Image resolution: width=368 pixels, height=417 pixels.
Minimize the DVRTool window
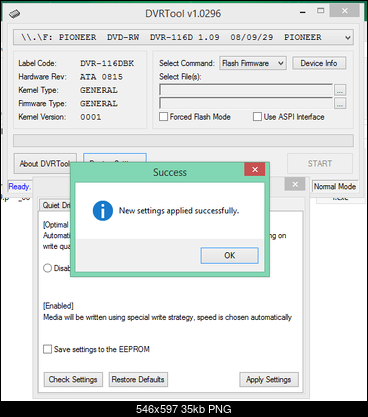(303, 12)
